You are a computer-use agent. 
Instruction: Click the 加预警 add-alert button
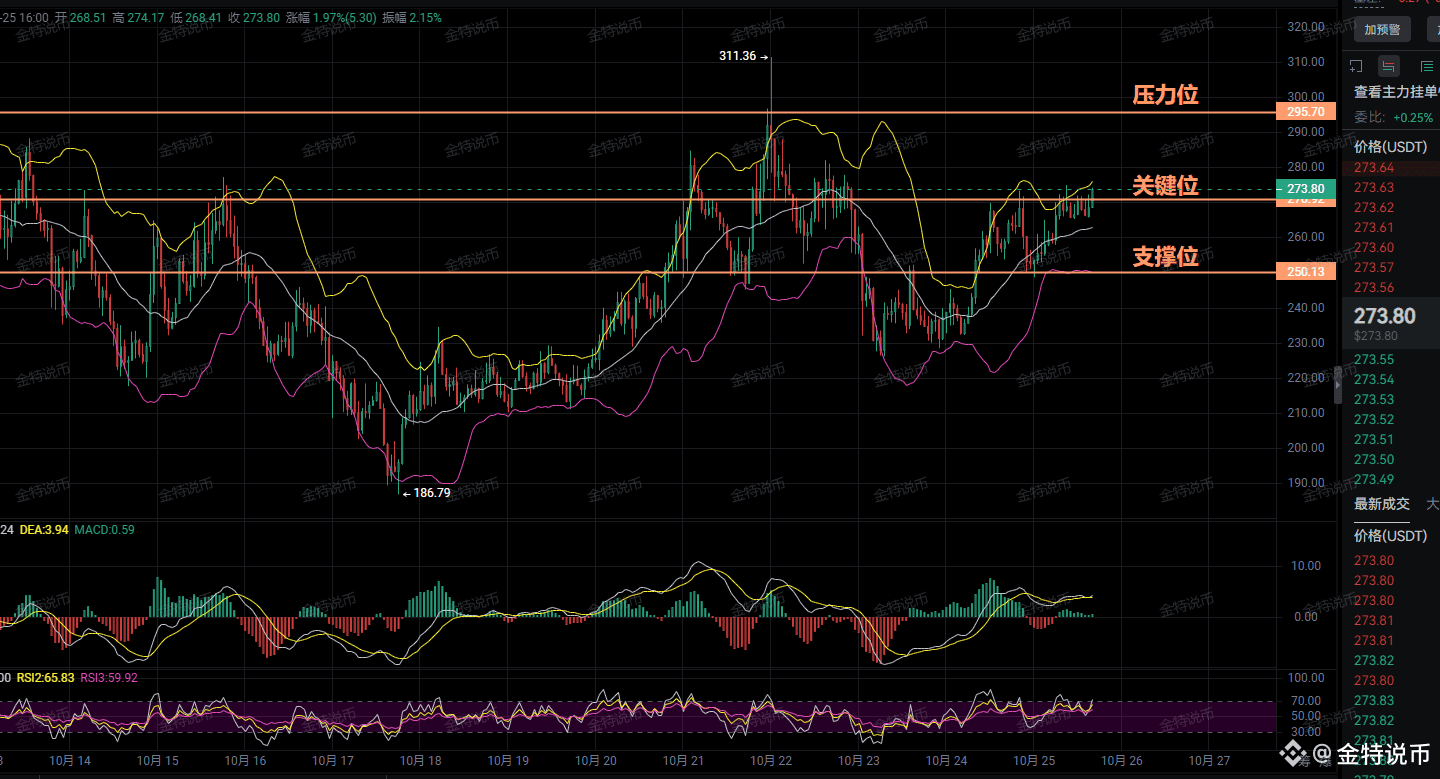(1382, 29)
